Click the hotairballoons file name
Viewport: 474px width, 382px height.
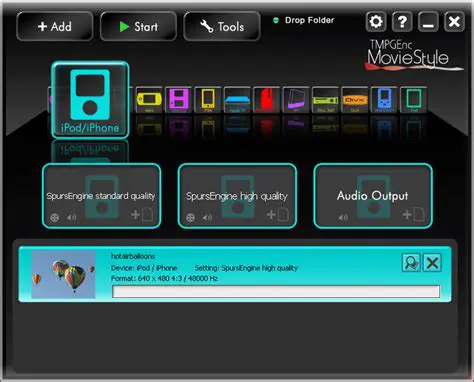[133, 256]
